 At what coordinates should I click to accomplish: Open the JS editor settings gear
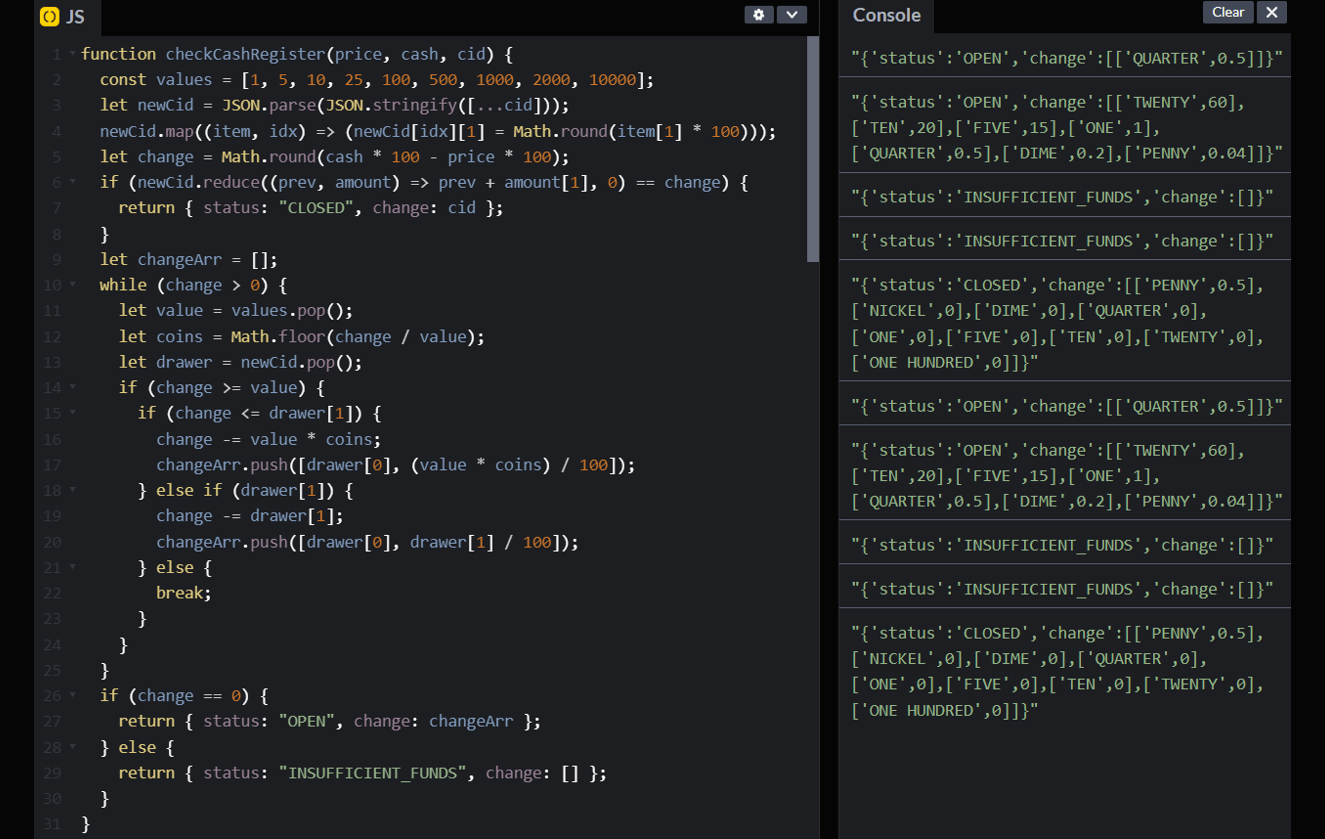click(x=759, y=14)
